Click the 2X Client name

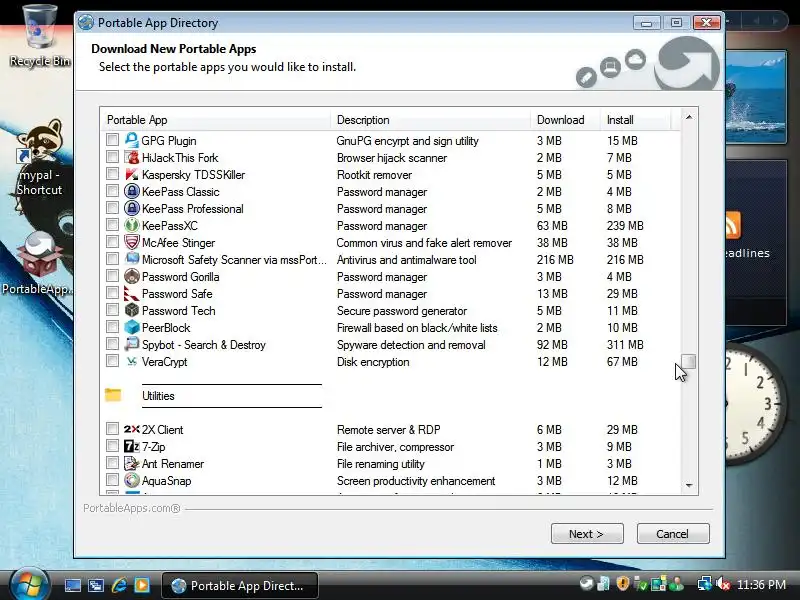[162, 430]
